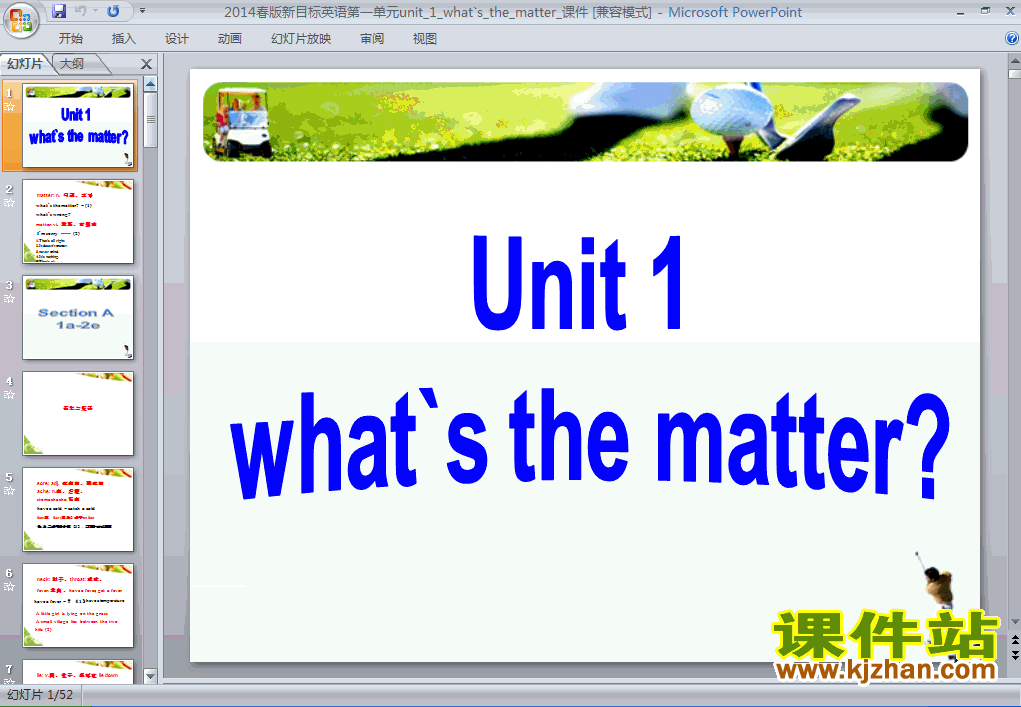The image size is (1021, 707).
Task: Go to previous slide with double-up arrow
Action: click(x=1014, y=641)
